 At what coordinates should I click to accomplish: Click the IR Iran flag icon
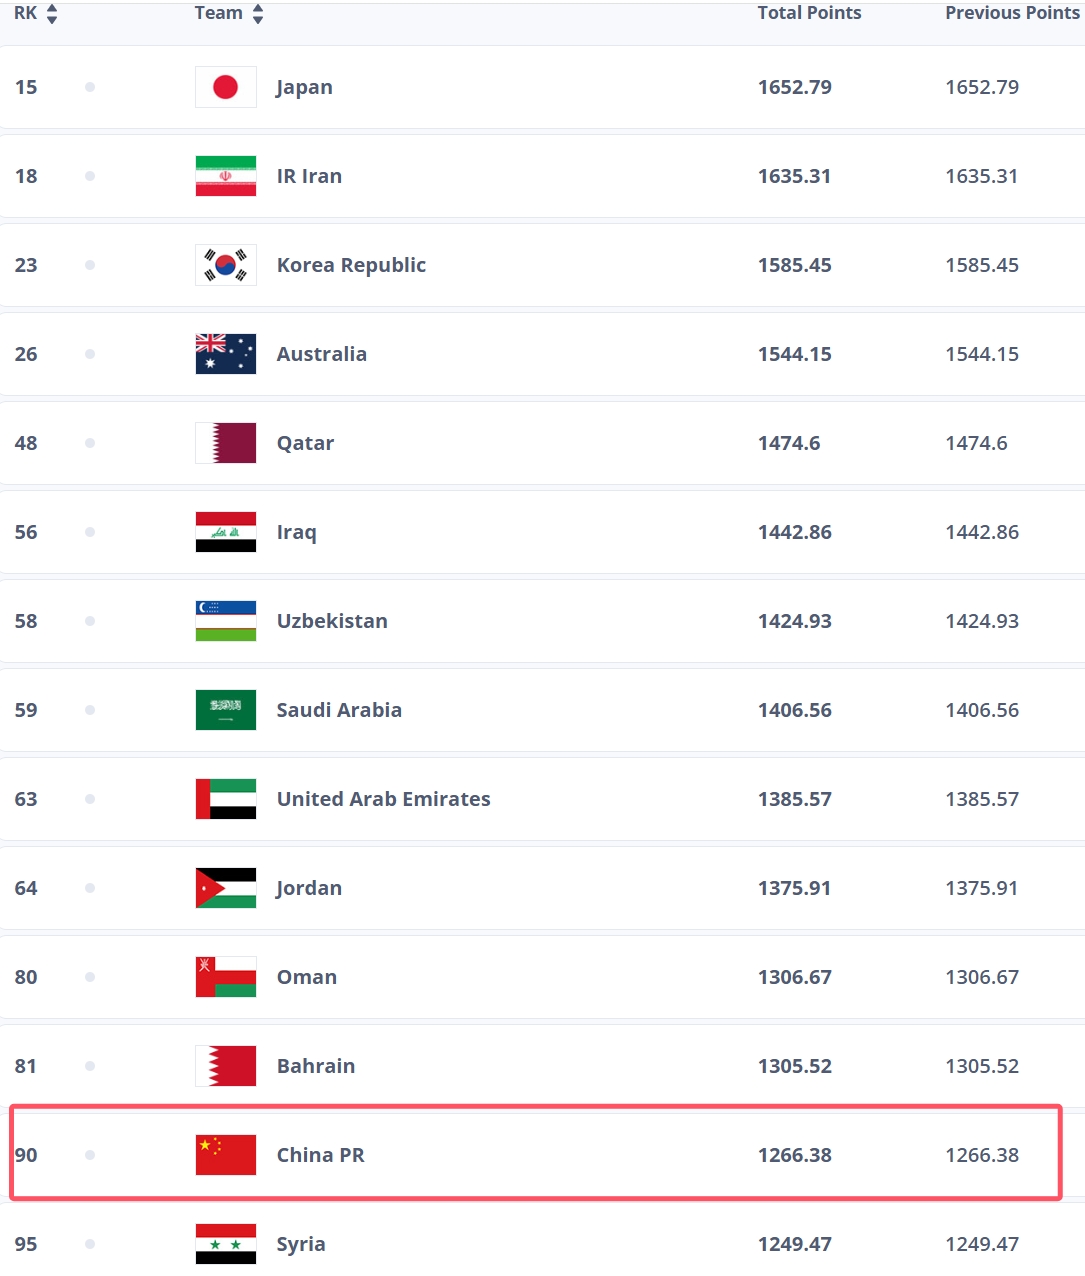(226, 176)
